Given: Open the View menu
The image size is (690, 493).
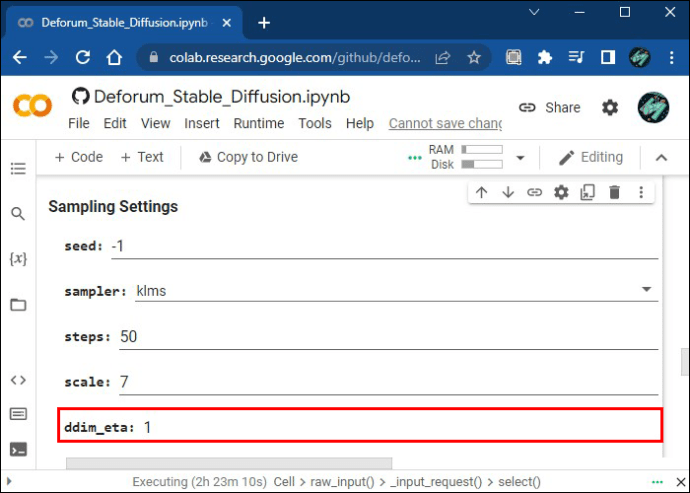Looking at the screenshot, I should click(155, 123).
